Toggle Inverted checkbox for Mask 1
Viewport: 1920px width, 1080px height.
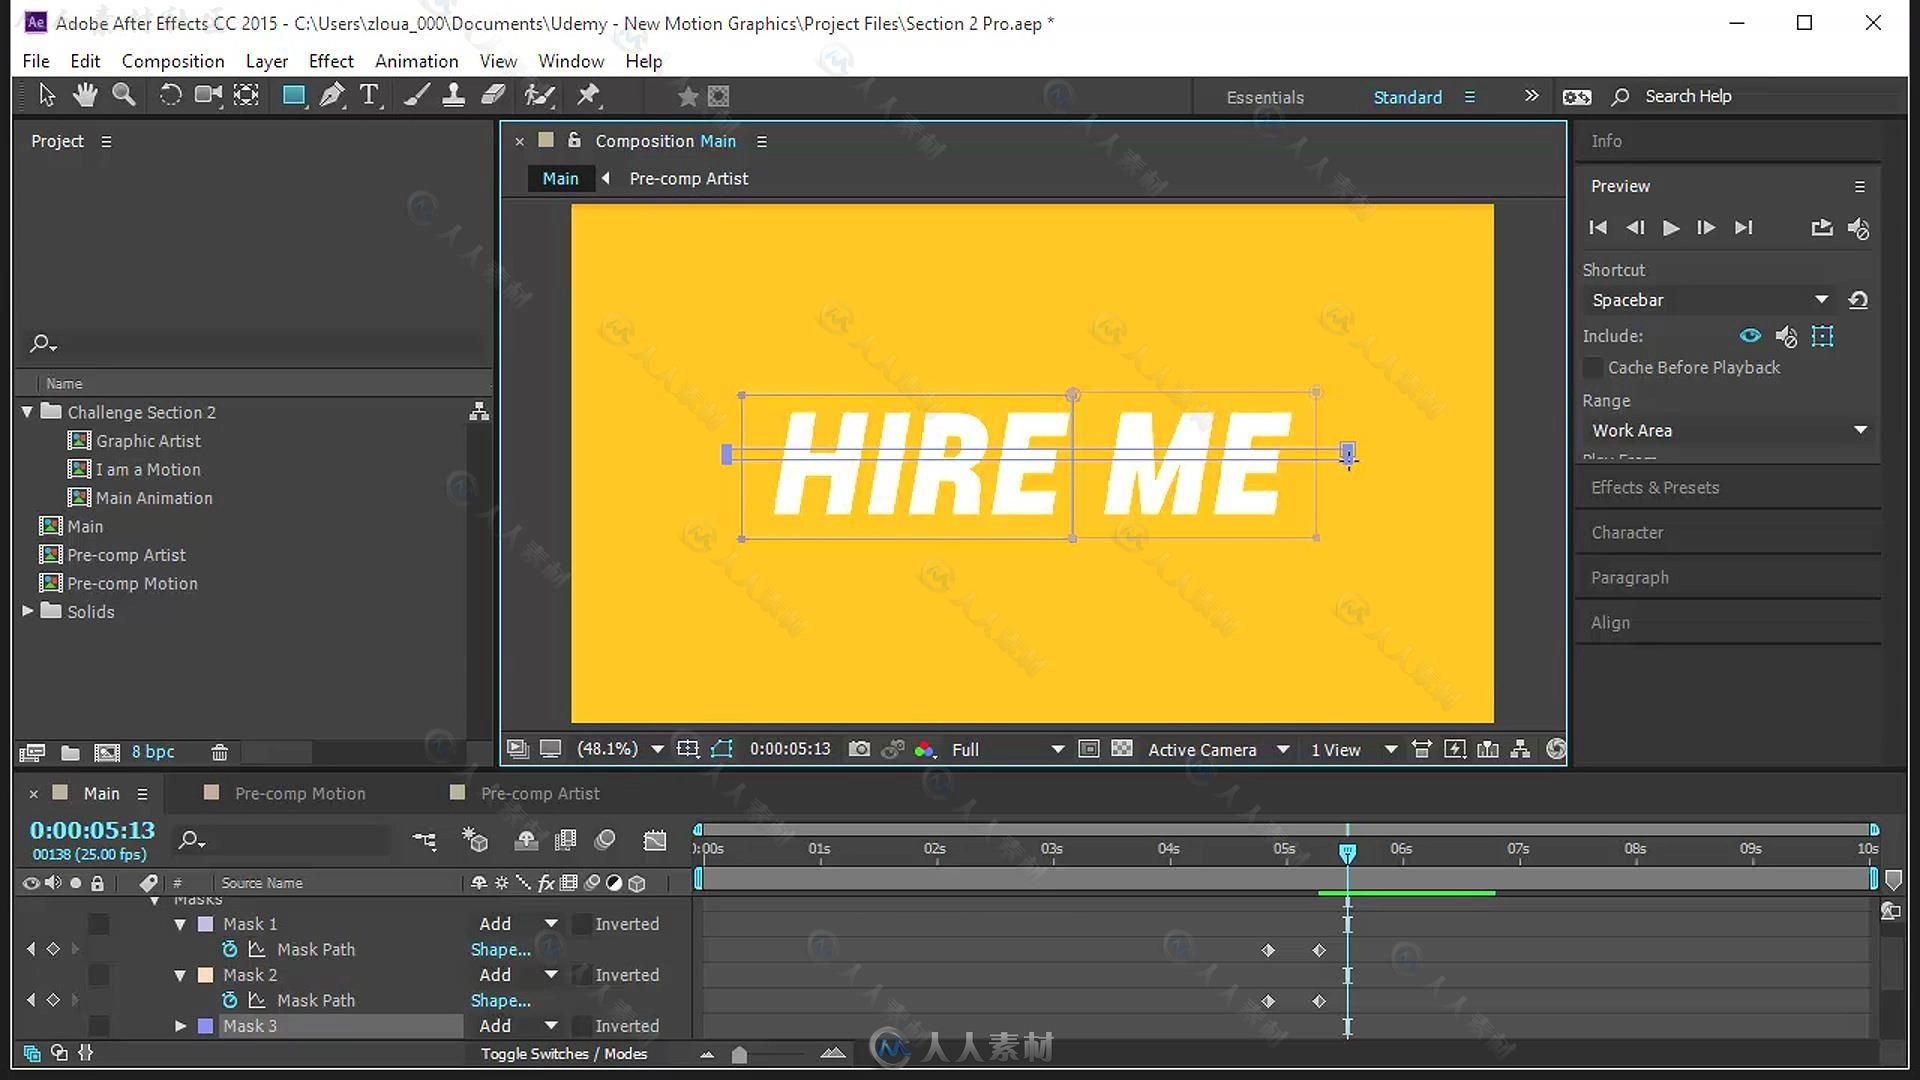(580, 924)
